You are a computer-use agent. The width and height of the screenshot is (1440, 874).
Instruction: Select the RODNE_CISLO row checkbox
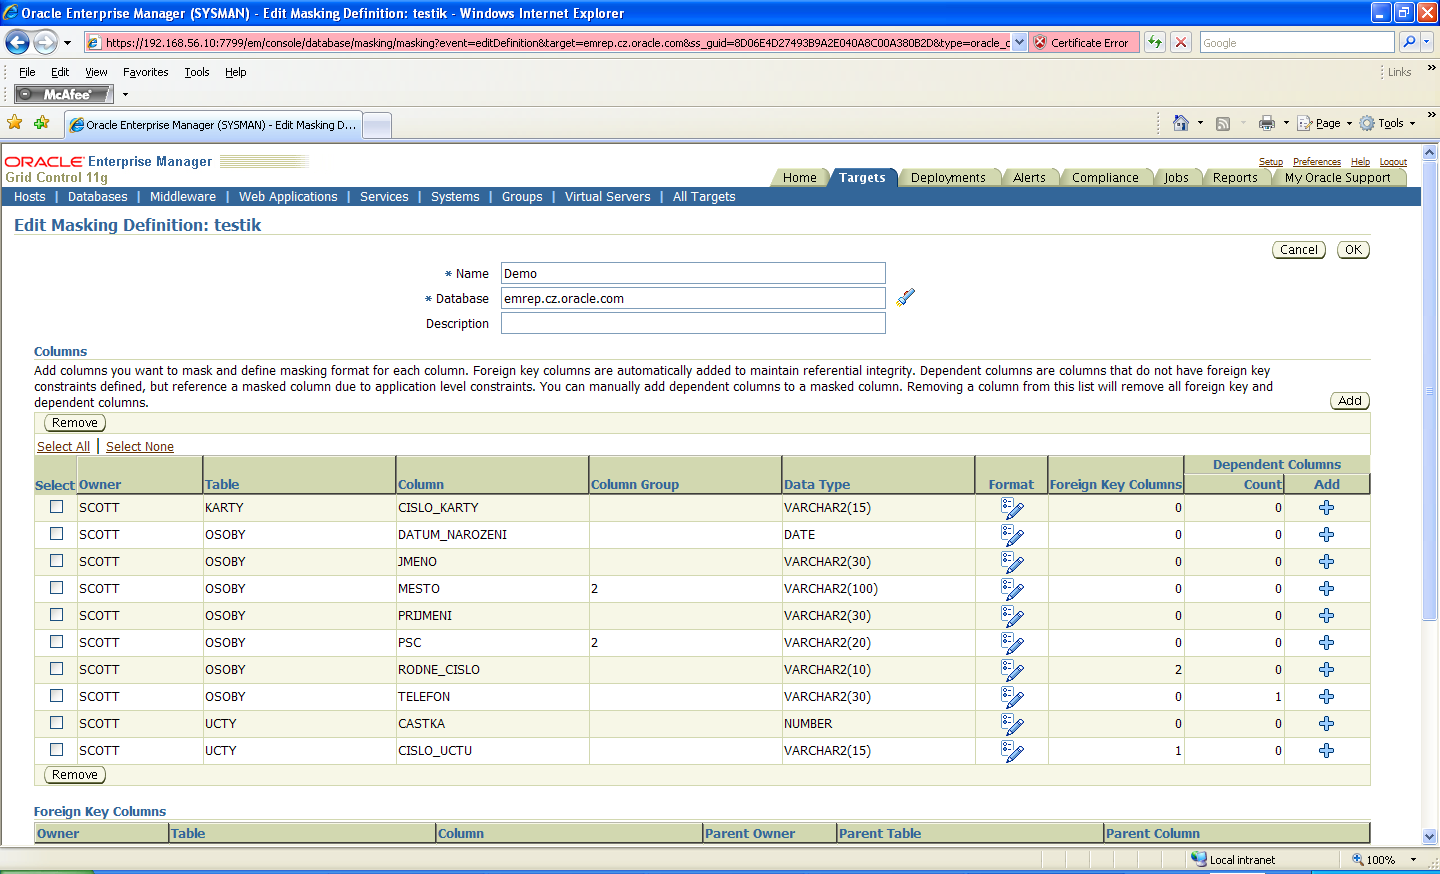pos(57,669)
